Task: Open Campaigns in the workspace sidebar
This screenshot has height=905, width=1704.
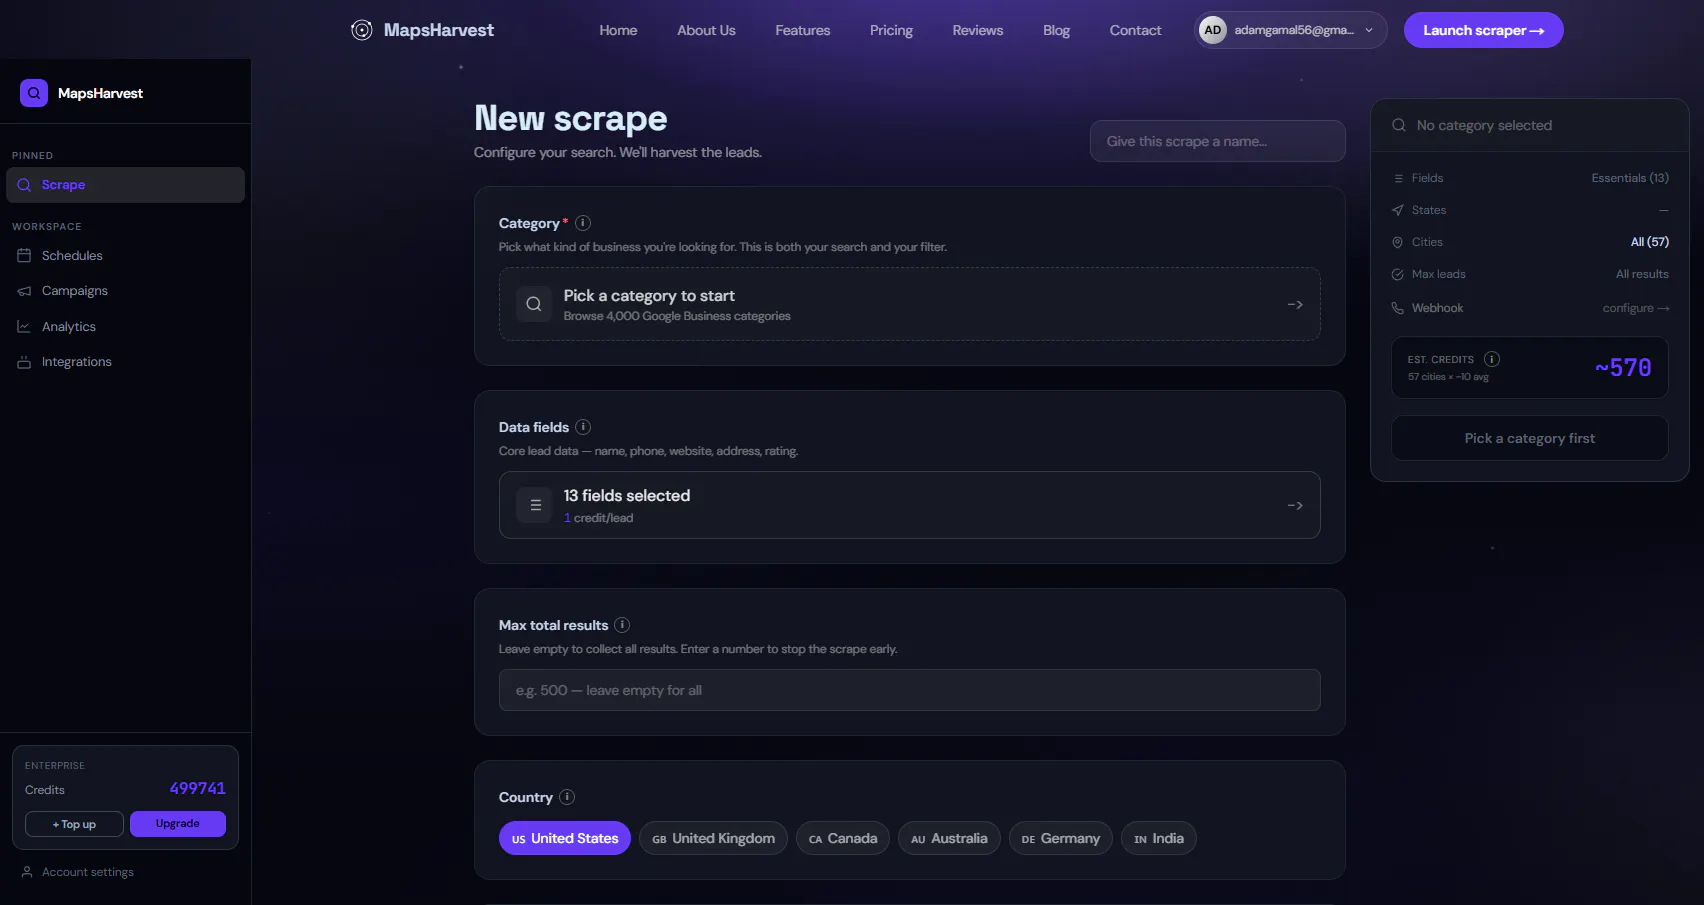Action: [125, 291]
